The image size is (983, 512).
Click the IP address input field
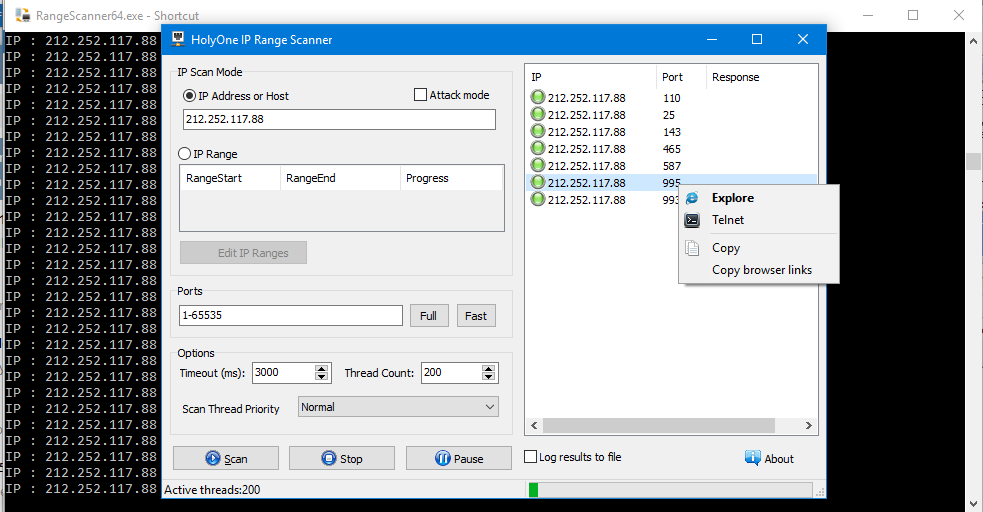click(338, 119)
